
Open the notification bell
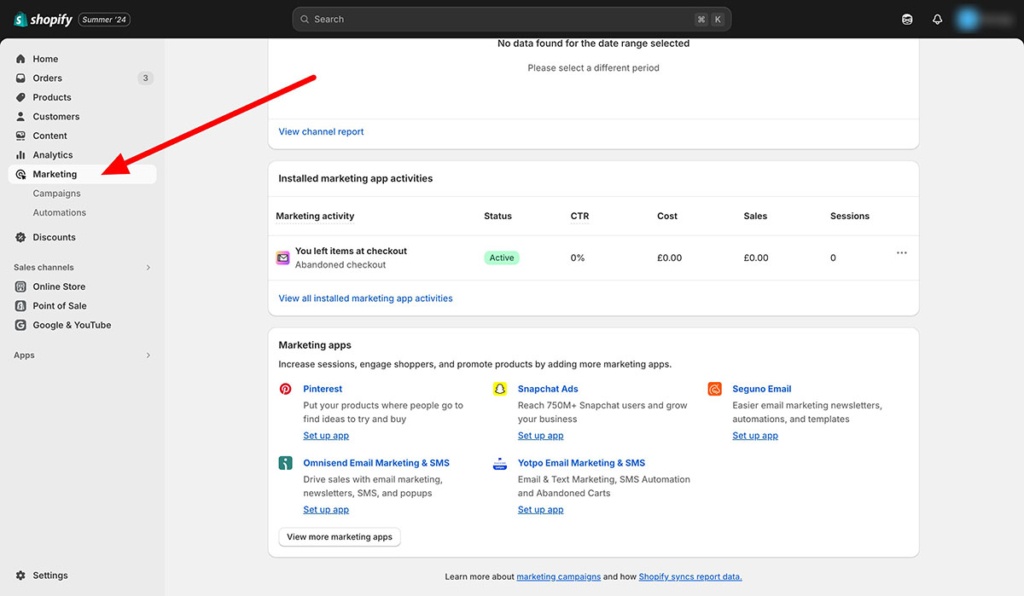coord(937,18)
